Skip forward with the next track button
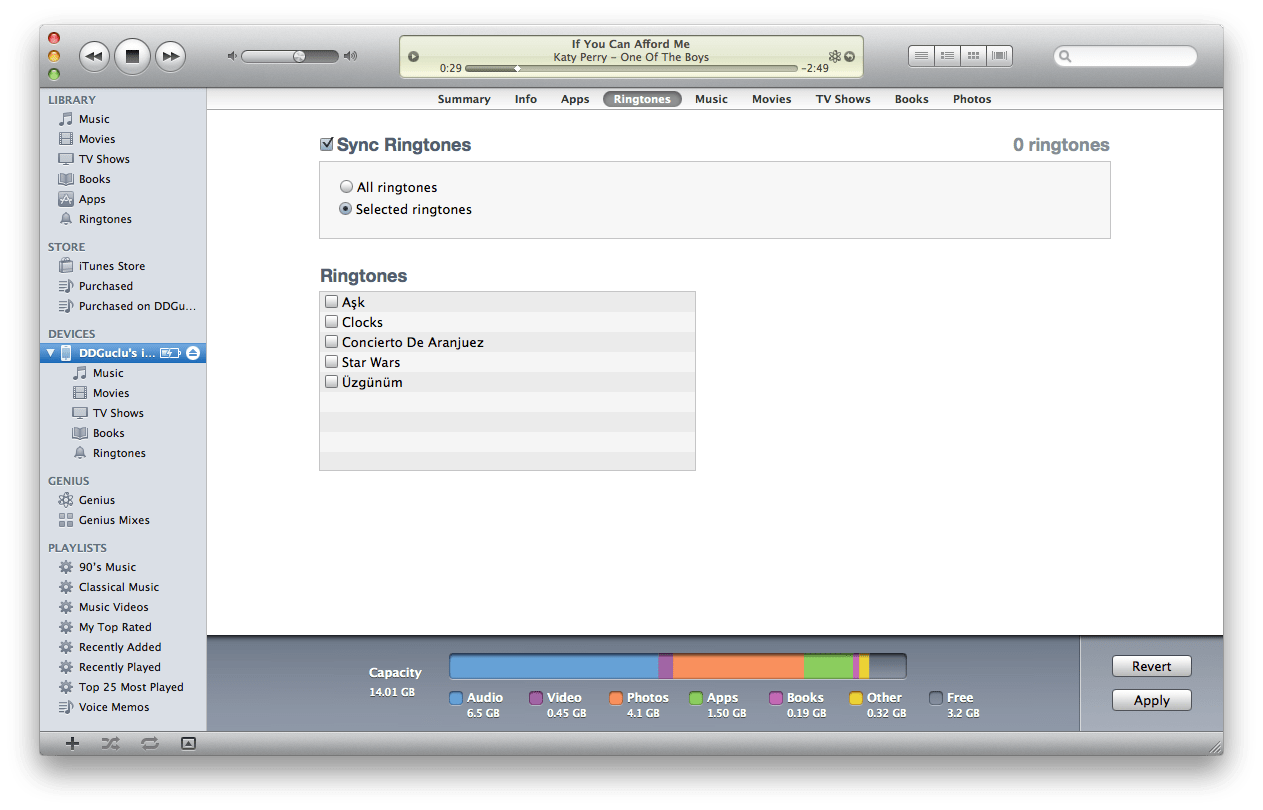This screenshot has height=810, width=1263. 171,56
